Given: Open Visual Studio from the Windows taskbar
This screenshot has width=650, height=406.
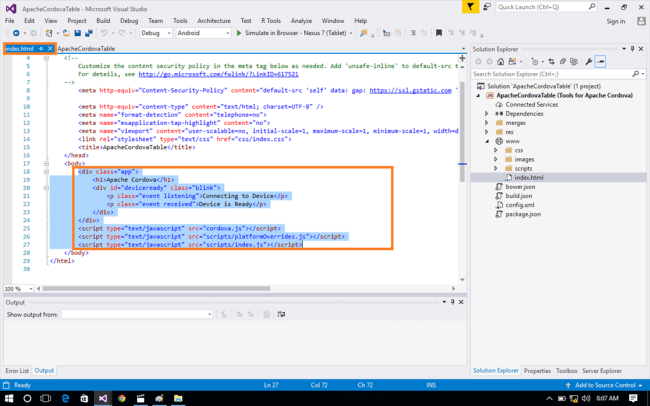Looking at the screenshot, I should 101,398.
